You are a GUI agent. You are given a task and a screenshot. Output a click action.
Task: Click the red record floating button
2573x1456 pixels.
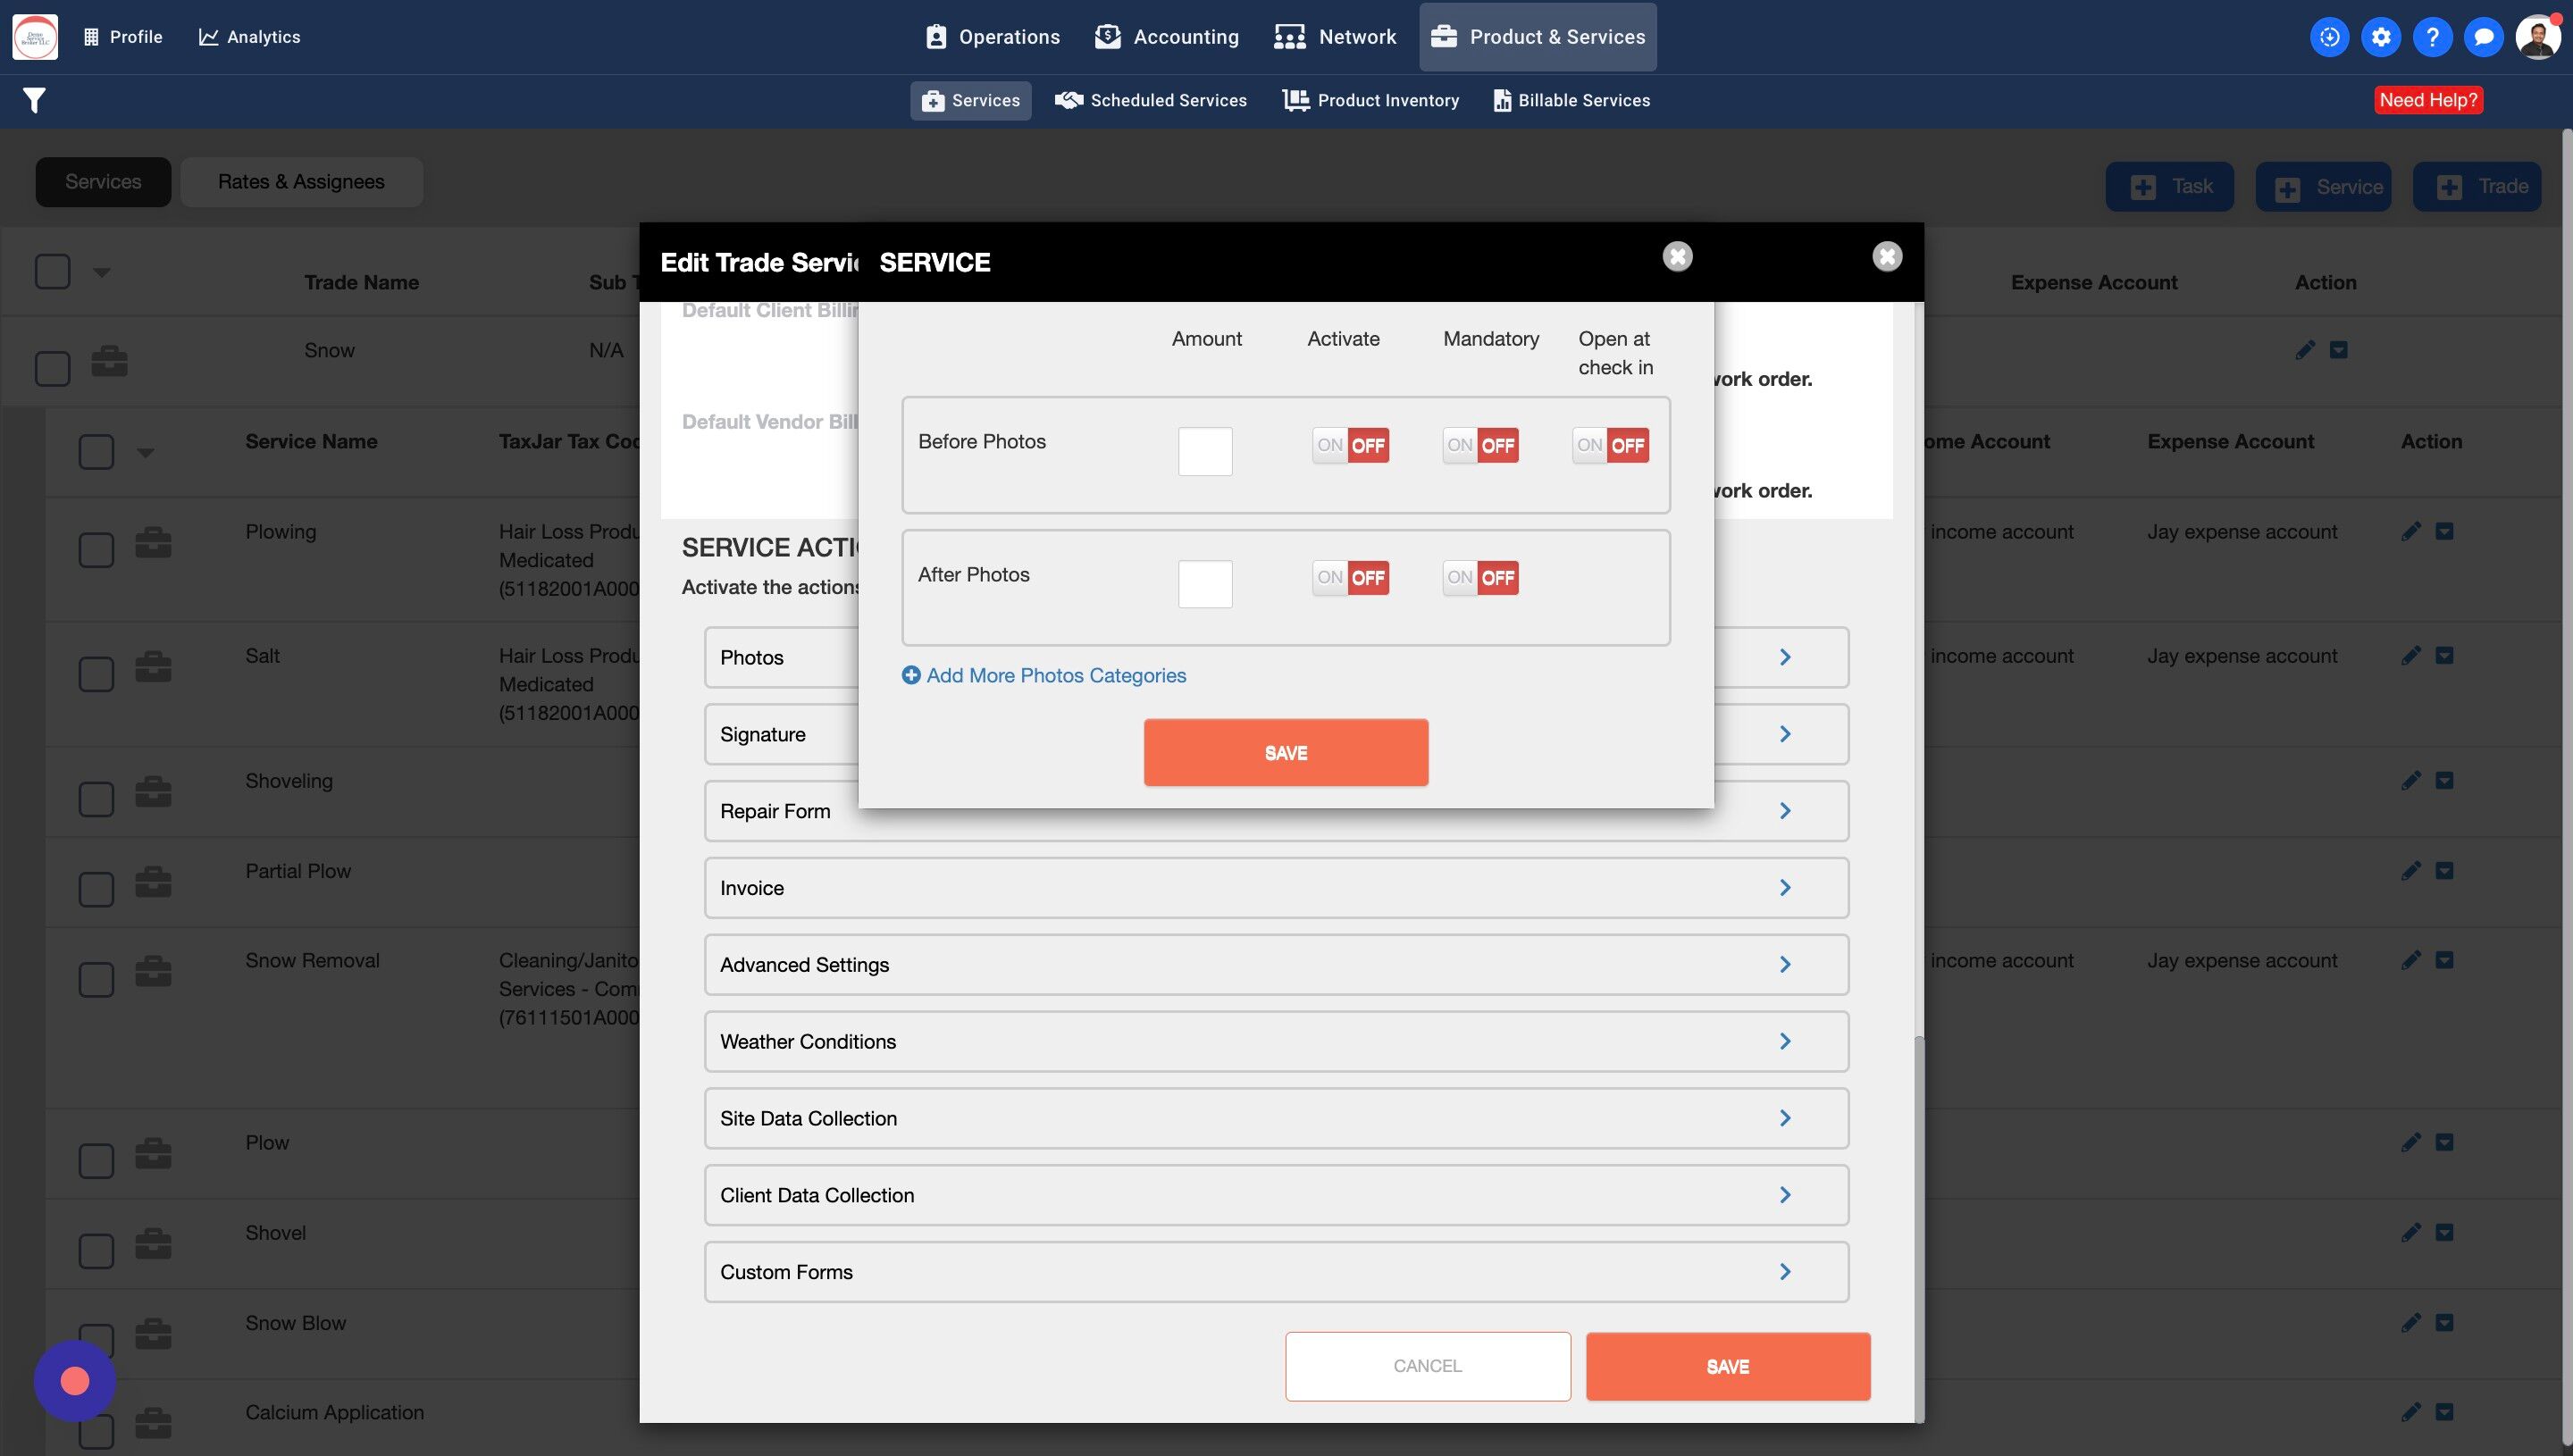pyautogui.click(x=75, y=1381)
